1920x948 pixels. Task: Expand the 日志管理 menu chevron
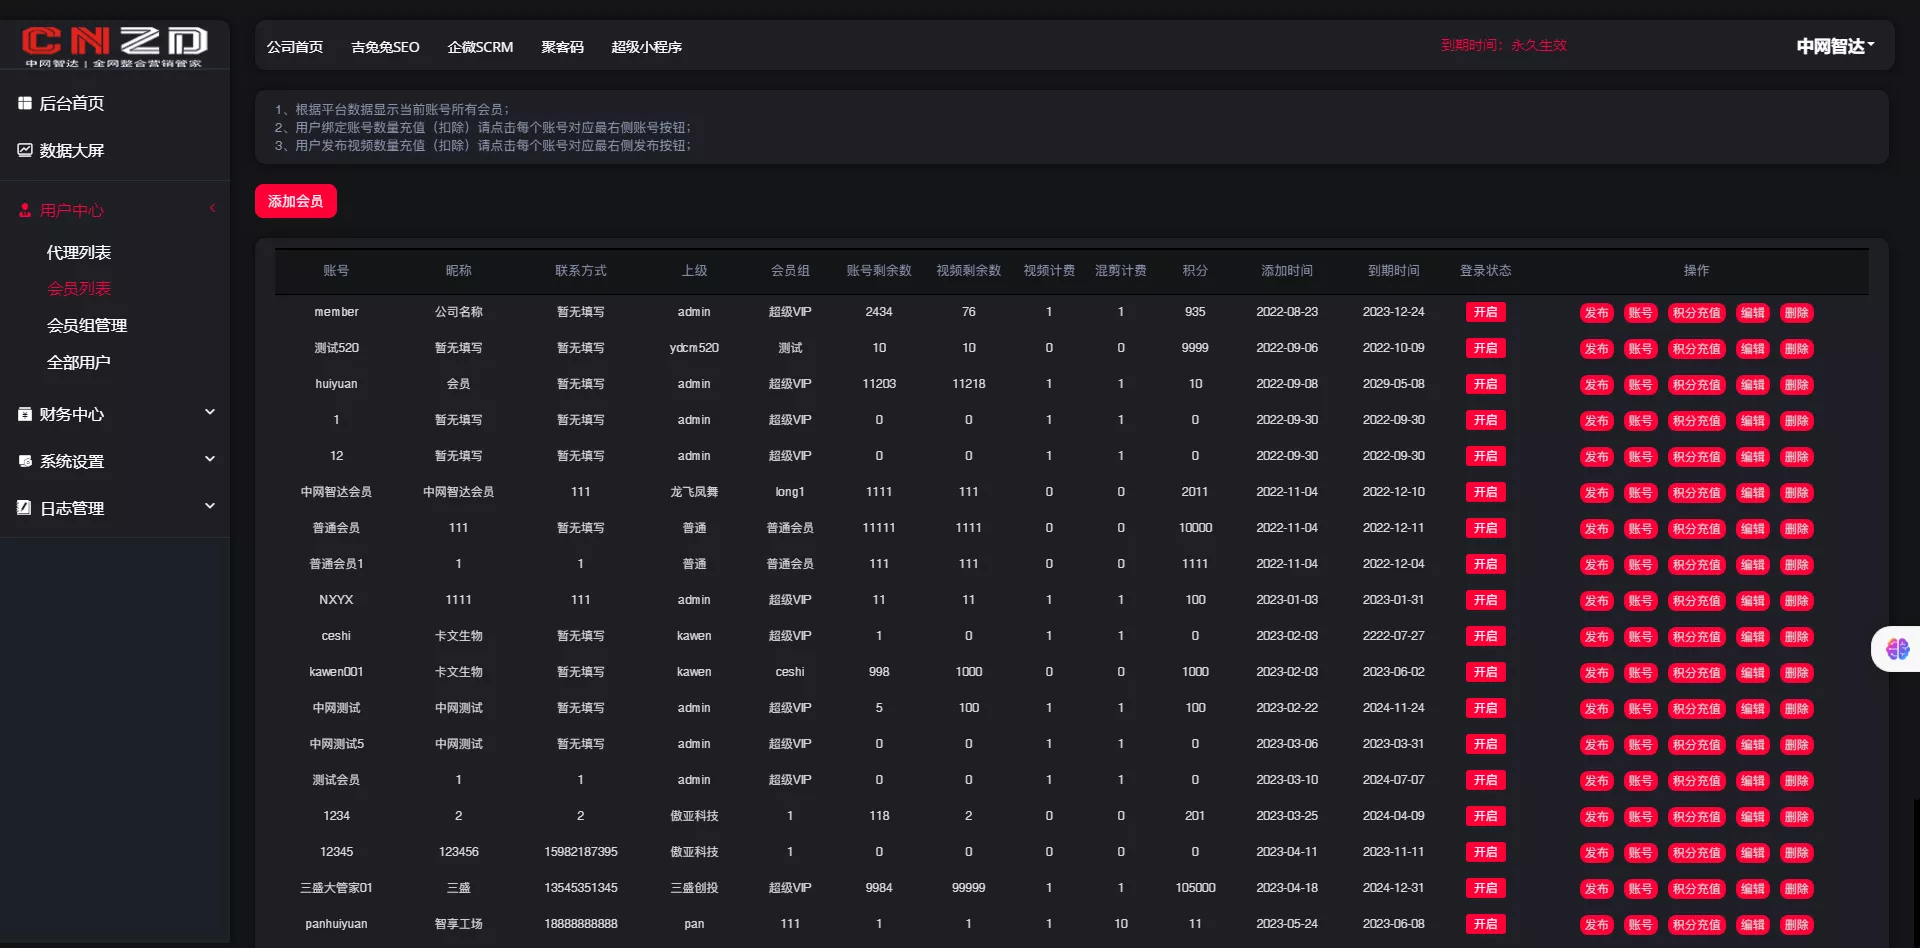tap(210, 506)
